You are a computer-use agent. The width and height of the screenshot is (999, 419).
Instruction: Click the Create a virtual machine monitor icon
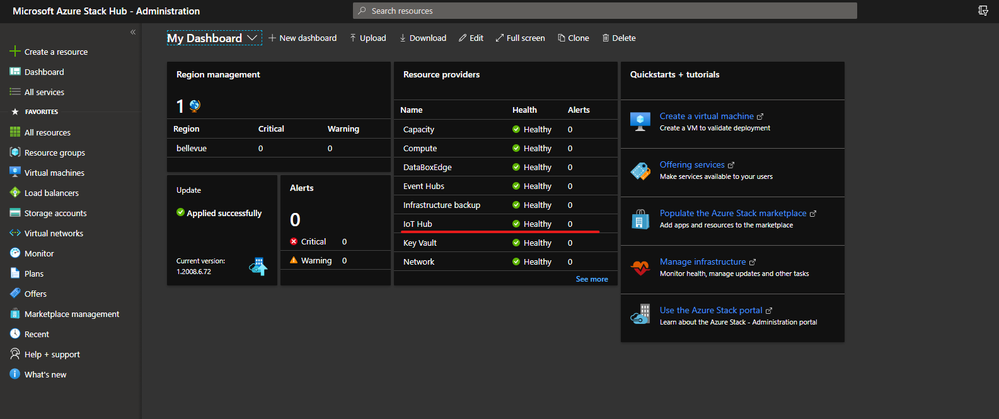[640, 122]
